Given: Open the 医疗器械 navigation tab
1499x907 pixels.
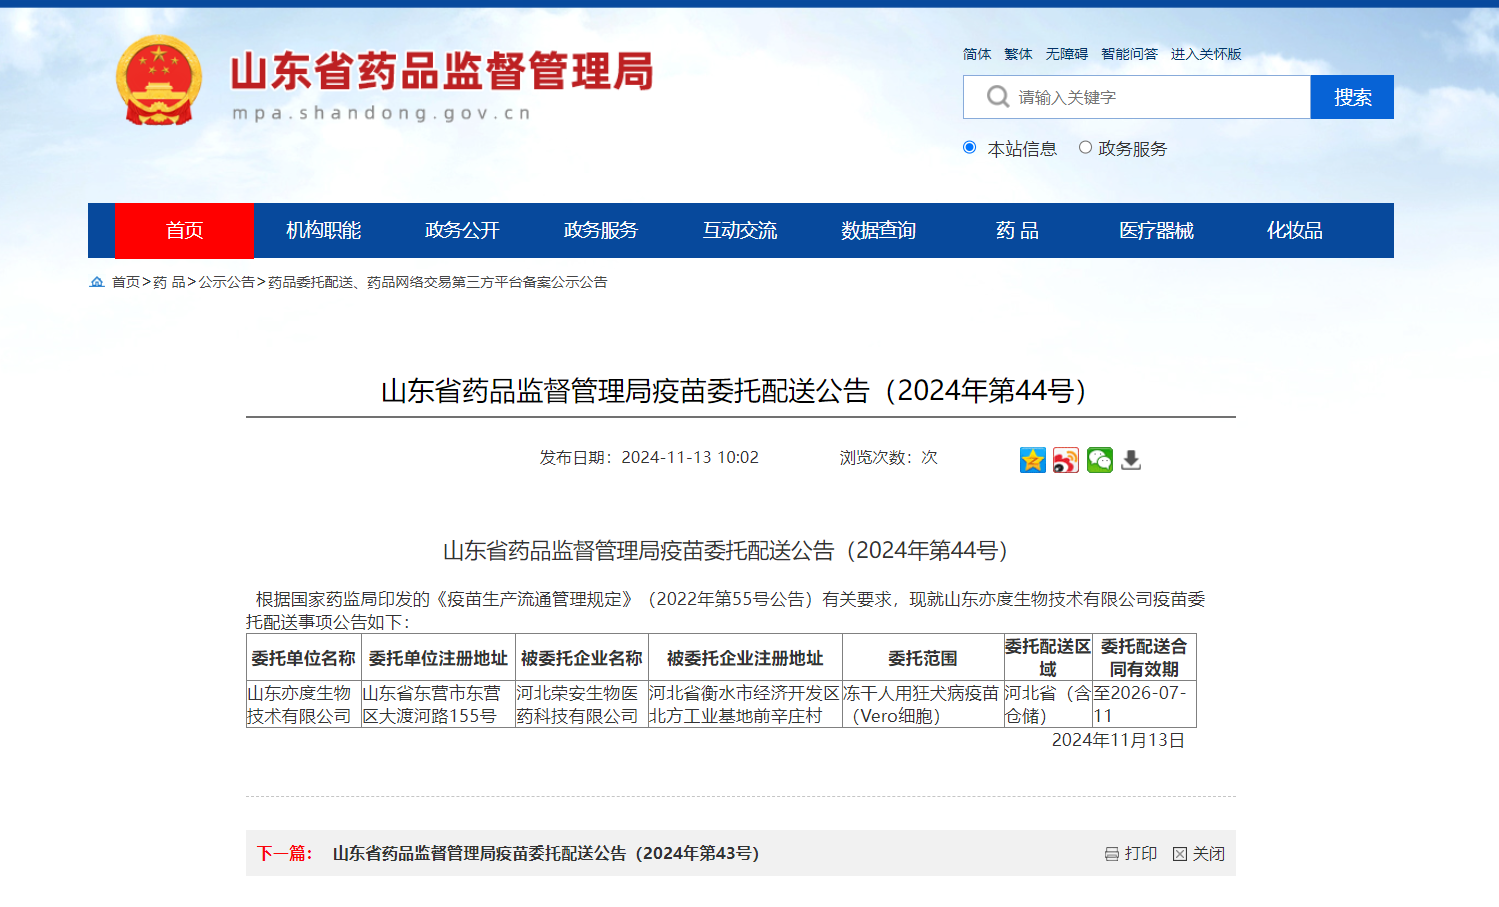Looking at the screenshot, I should click(1156, 231).
